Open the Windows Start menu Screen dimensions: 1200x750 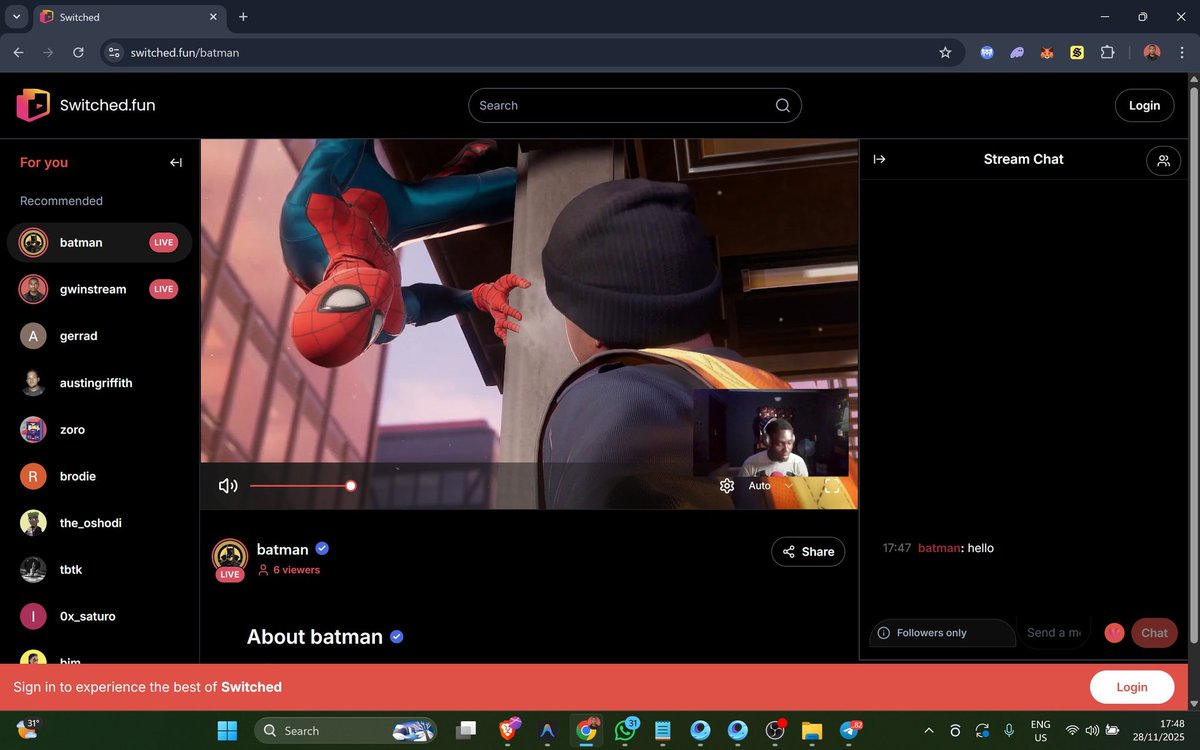click(227, 731)
